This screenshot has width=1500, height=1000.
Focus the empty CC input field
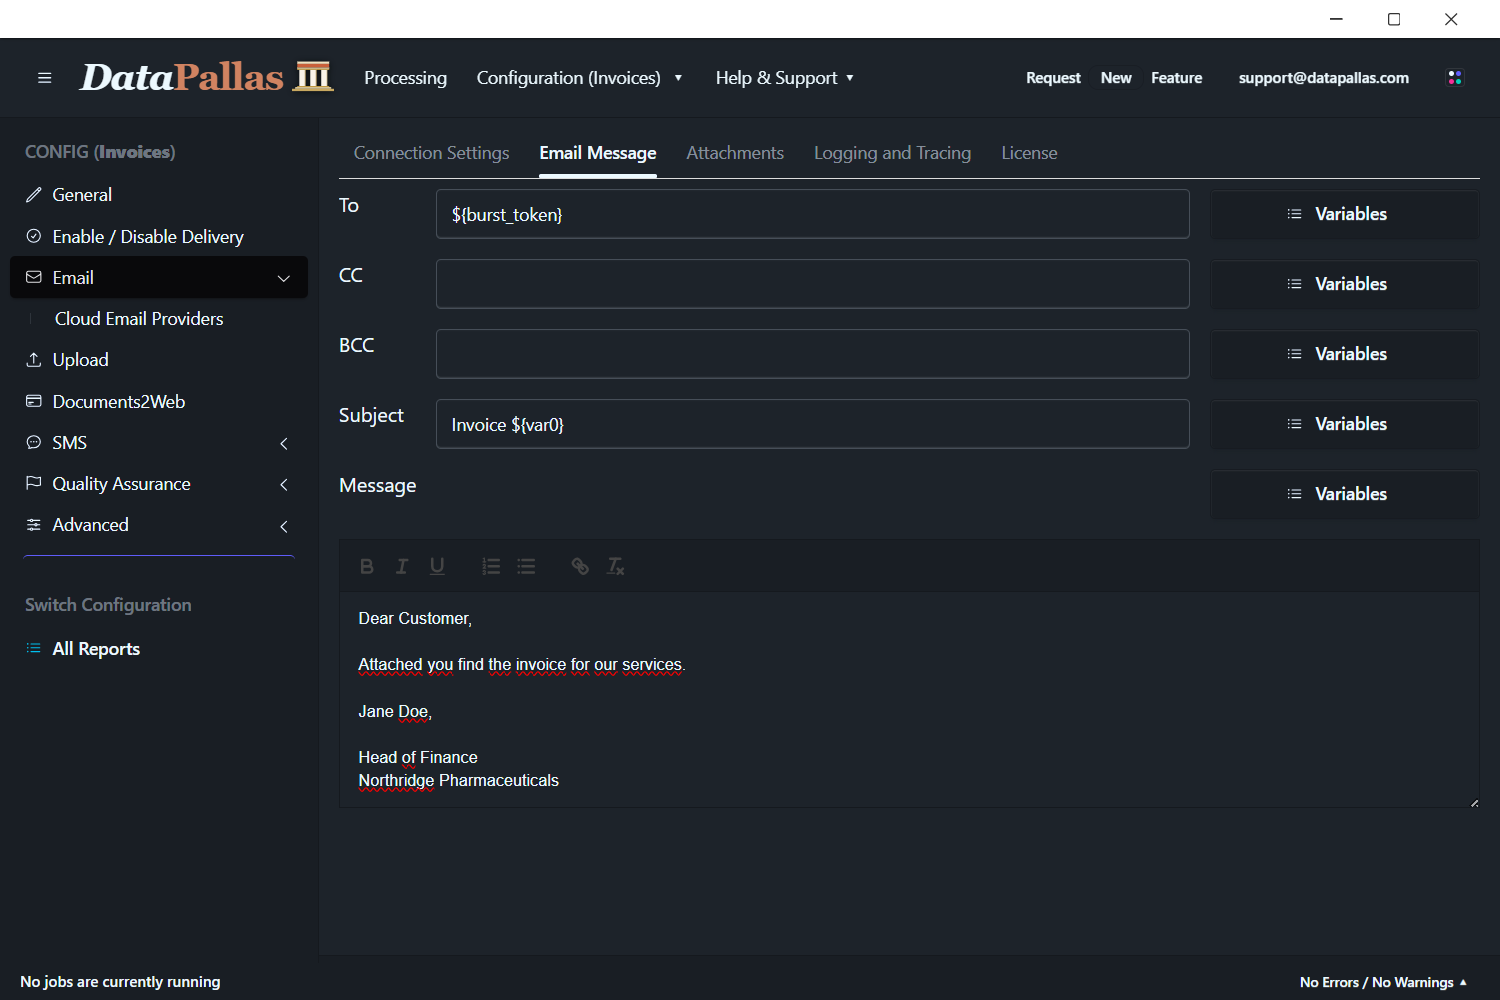pos(812,284)
